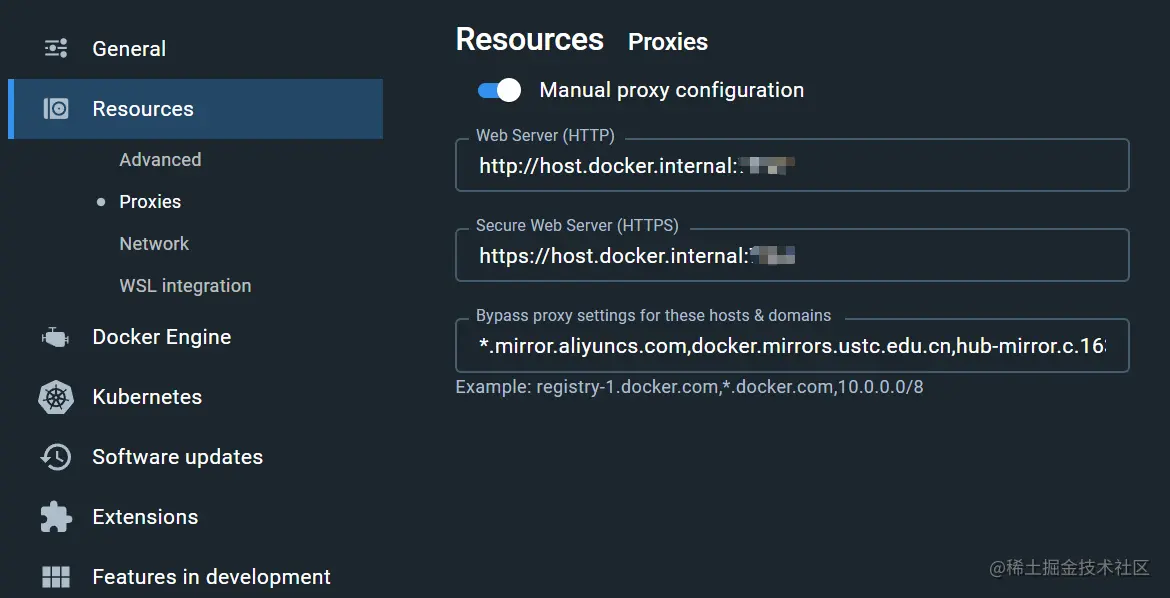The width and height of the screenshot is (1170, 598).
Task: Disable Manual proxy configuration toggle
Action: [x=500, y=90]
